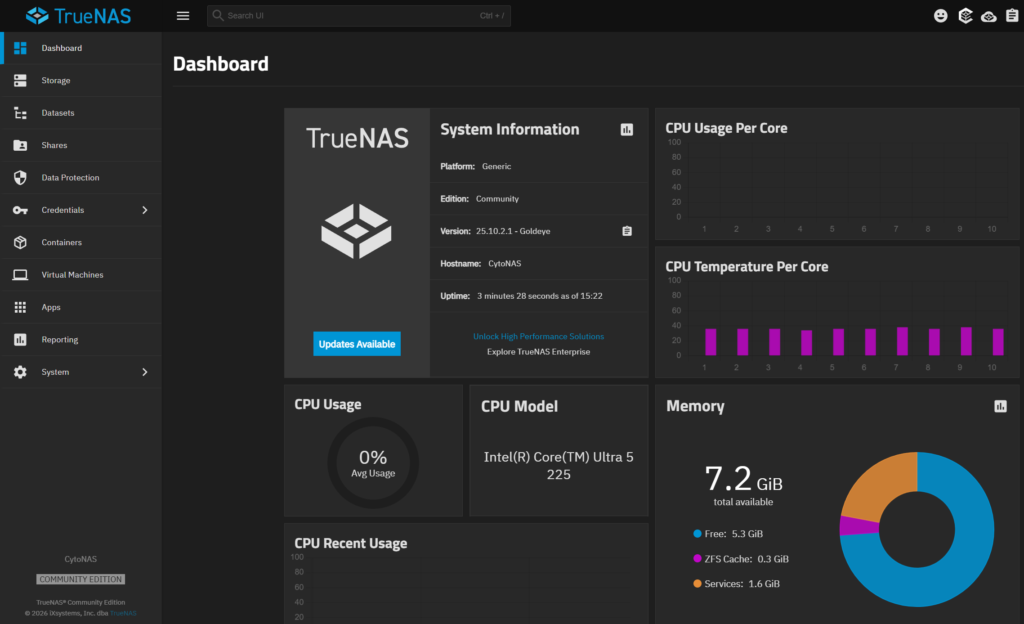Click the Virtual Machines laptop icon
Image resolution: width=1024 pixels, height=624 pixels.
(20, 275)
